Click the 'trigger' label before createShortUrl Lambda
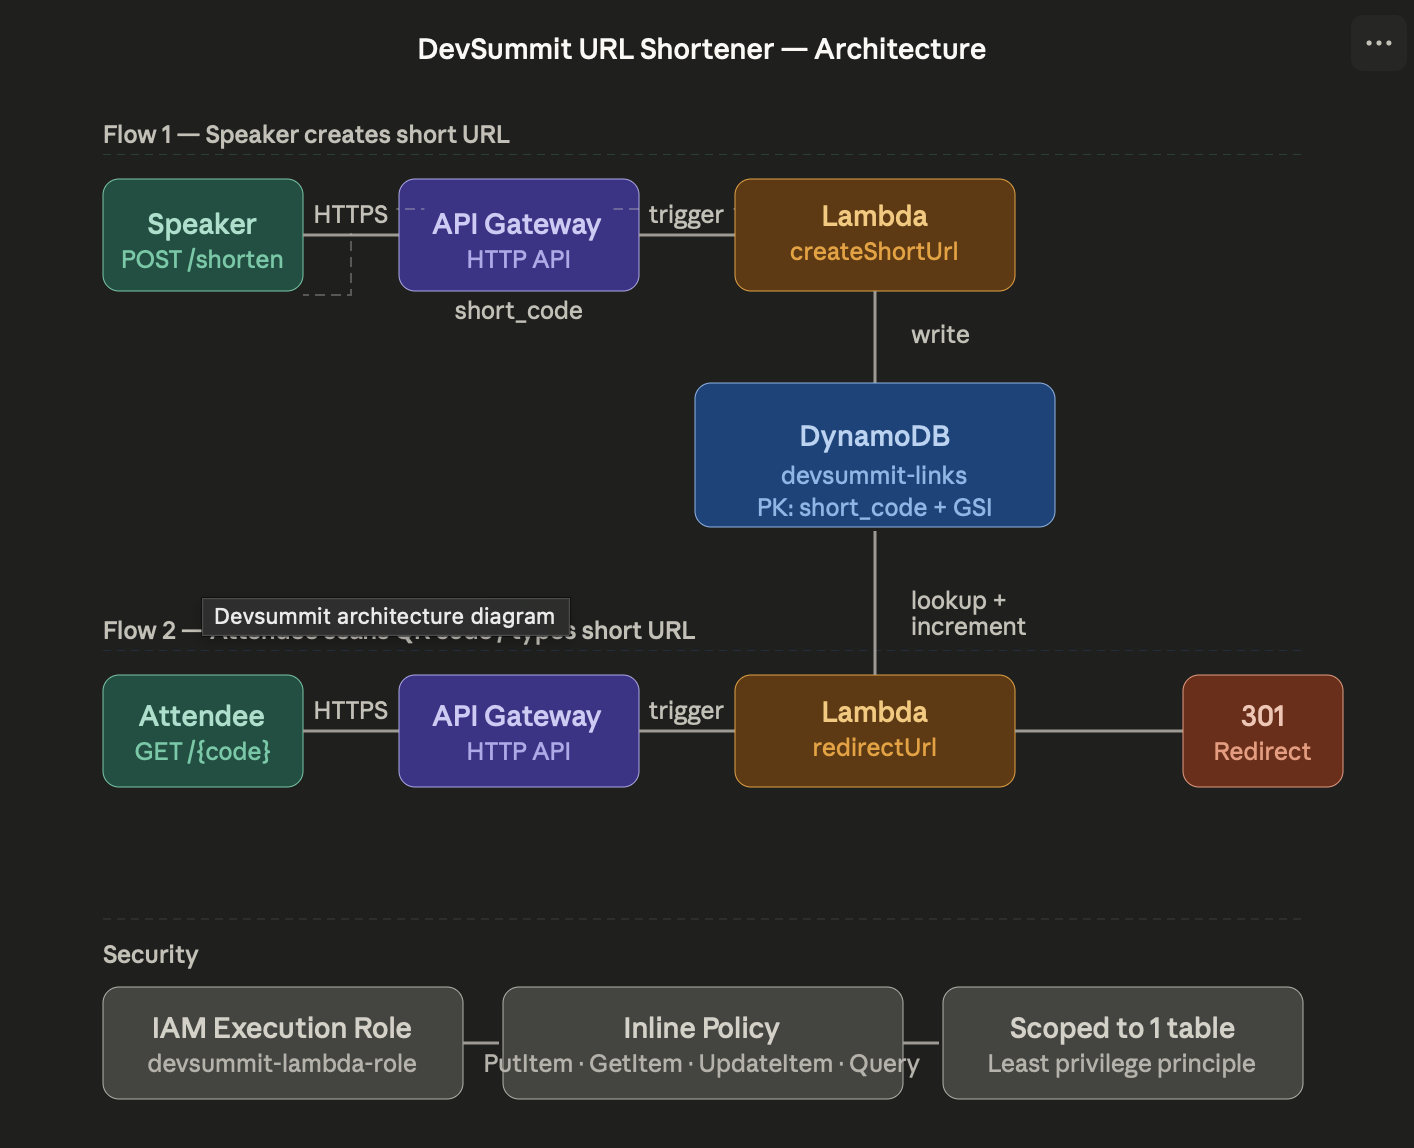This screenshot has height=1148, width=1414. (x=686, y=215)
